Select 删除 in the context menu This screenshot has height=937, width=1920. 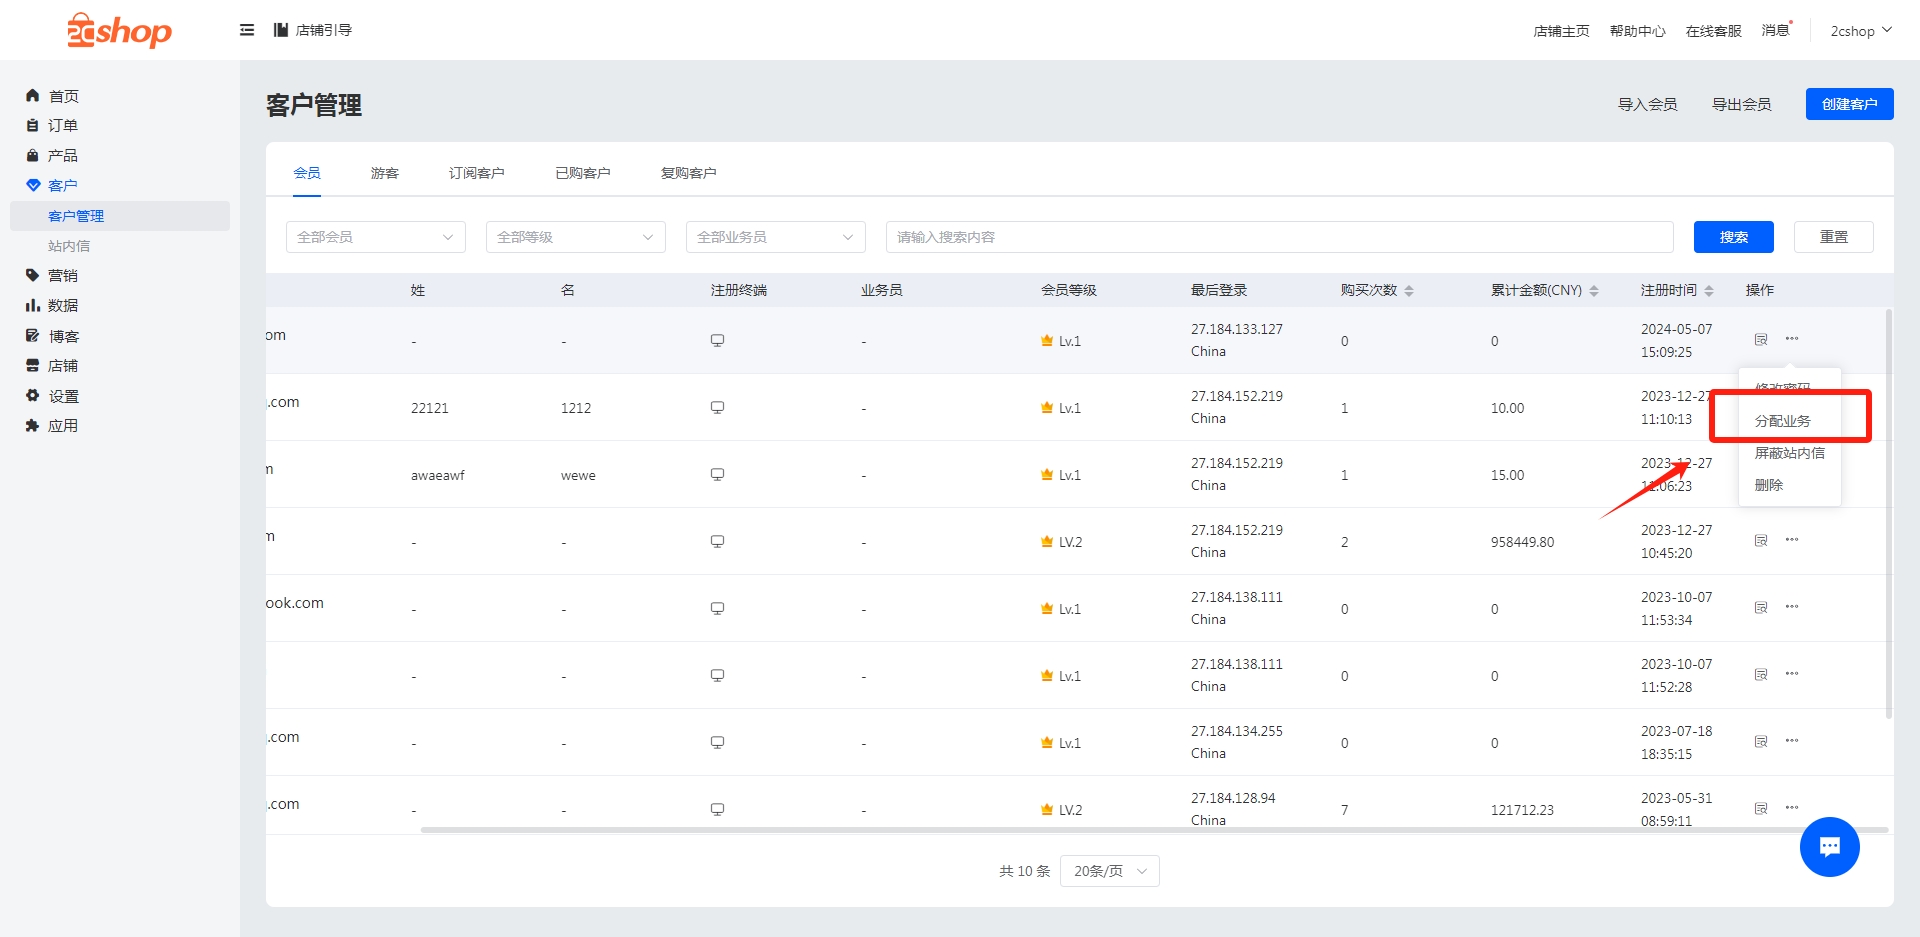(x=1769, y=485)
